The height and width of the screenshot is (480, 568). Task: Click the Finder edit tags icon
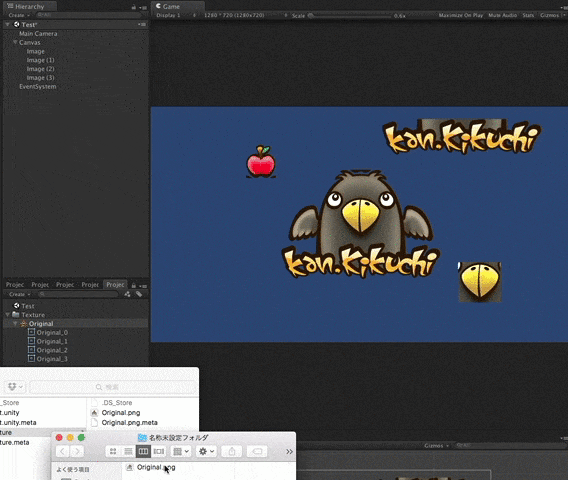257,451
